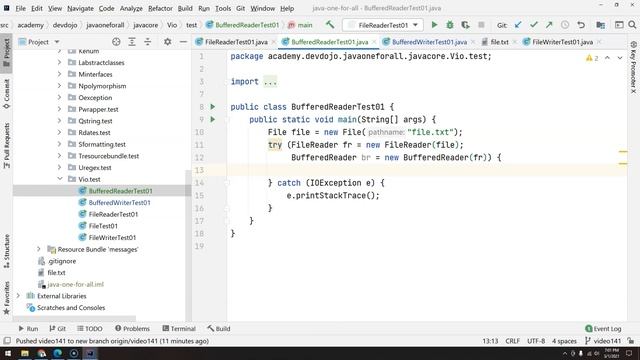Image resolution: width=640 pixels, height=360 pixels.
Task: Collapse the Vio.test folder
Action: [60, 179]
